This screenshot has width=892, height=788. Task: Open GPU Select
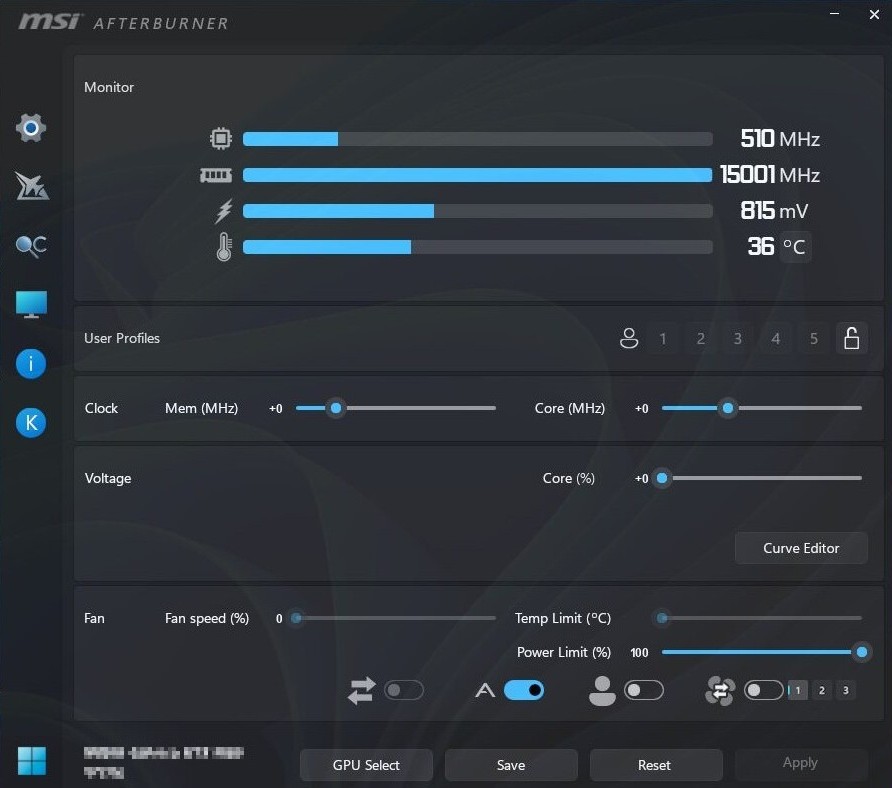coord(366,765)
